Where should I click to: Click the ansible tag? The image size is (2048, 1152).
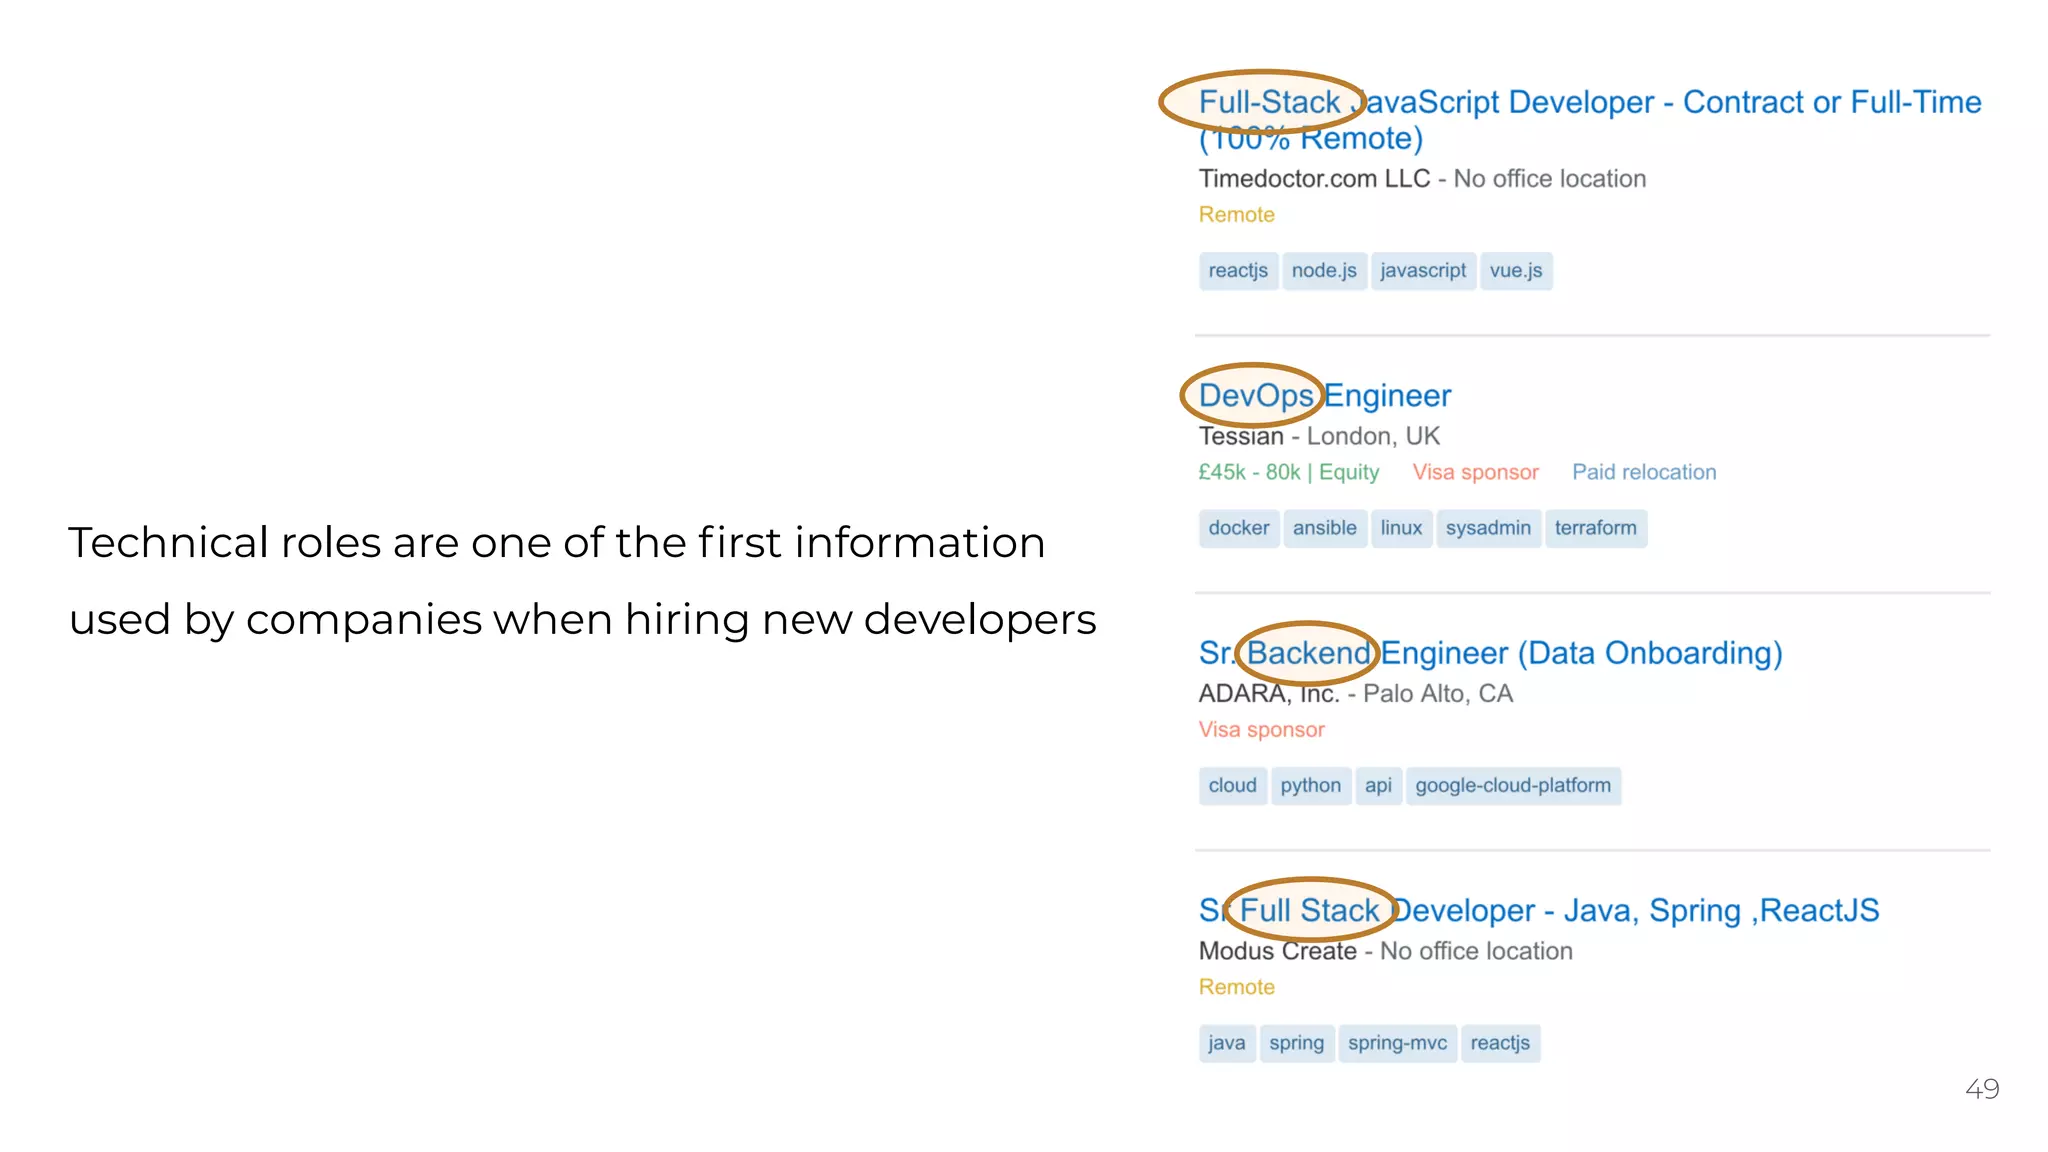(1325, 528)
